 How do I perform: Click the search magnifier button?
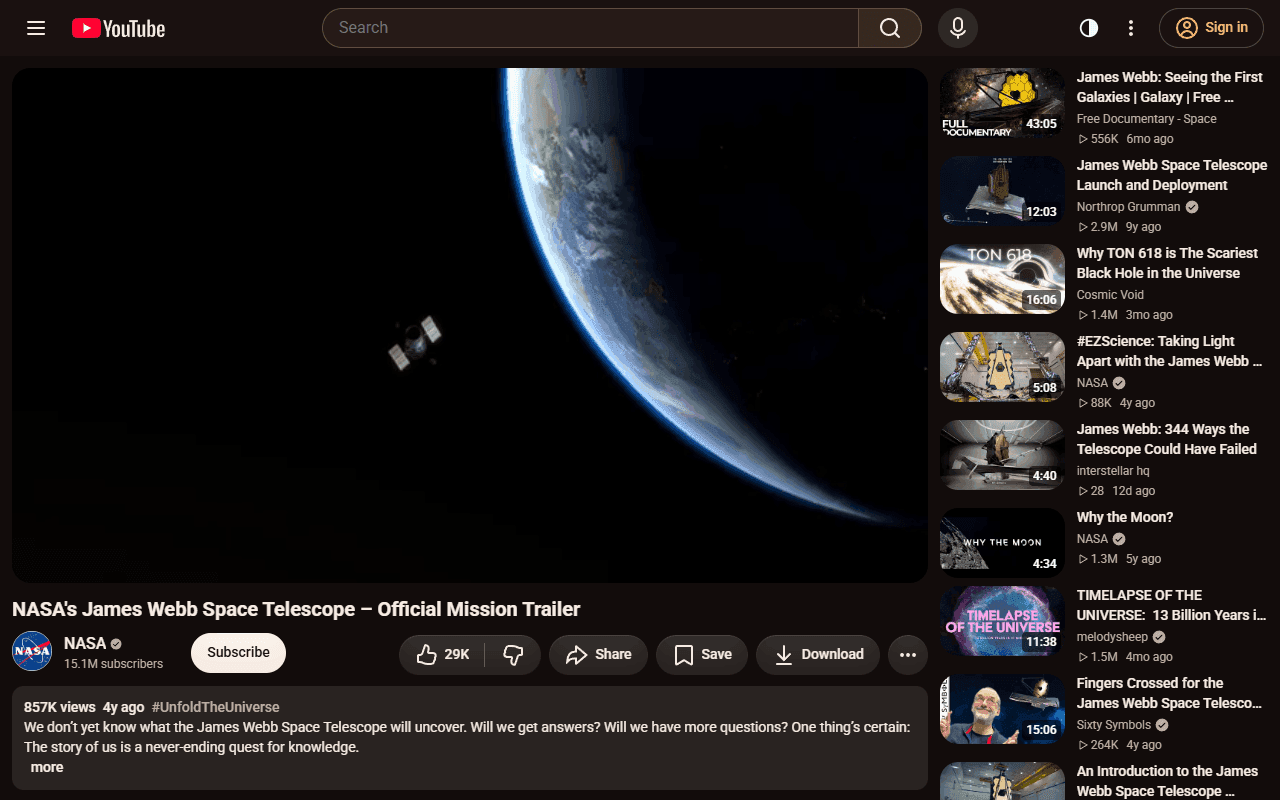(x=890, y=28)
